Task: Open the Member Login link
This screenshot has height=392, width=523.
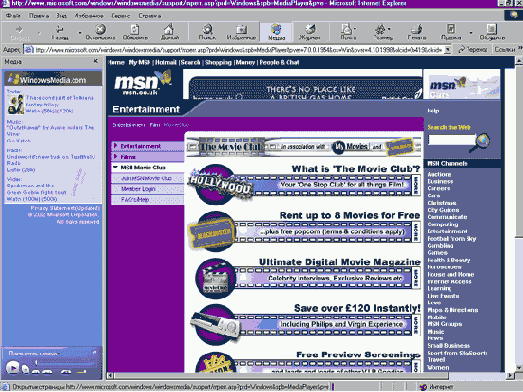Action: [x=138, y=189]
